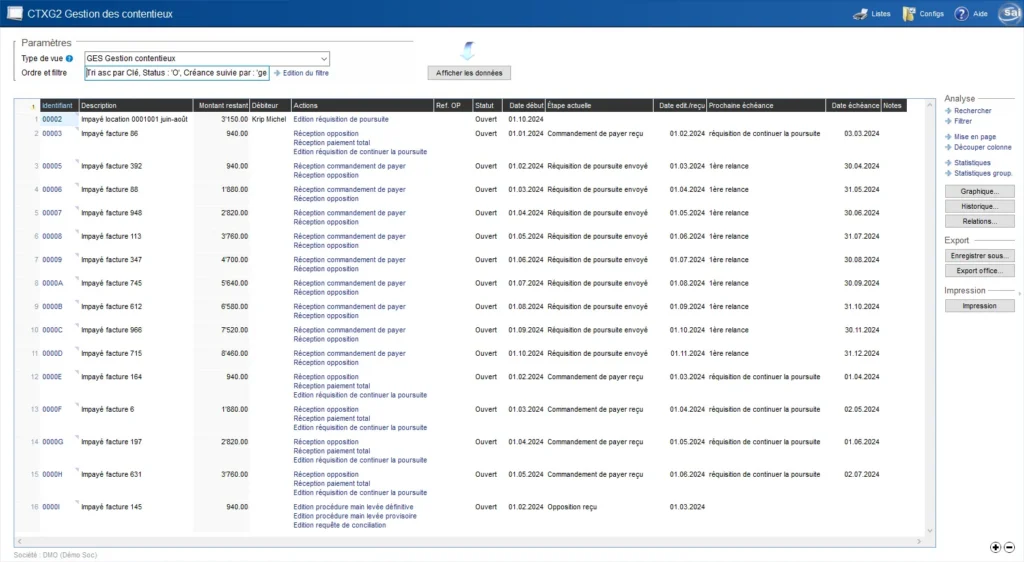Click the Listes printer icon
1024x562 pixels.
[860, 14]
